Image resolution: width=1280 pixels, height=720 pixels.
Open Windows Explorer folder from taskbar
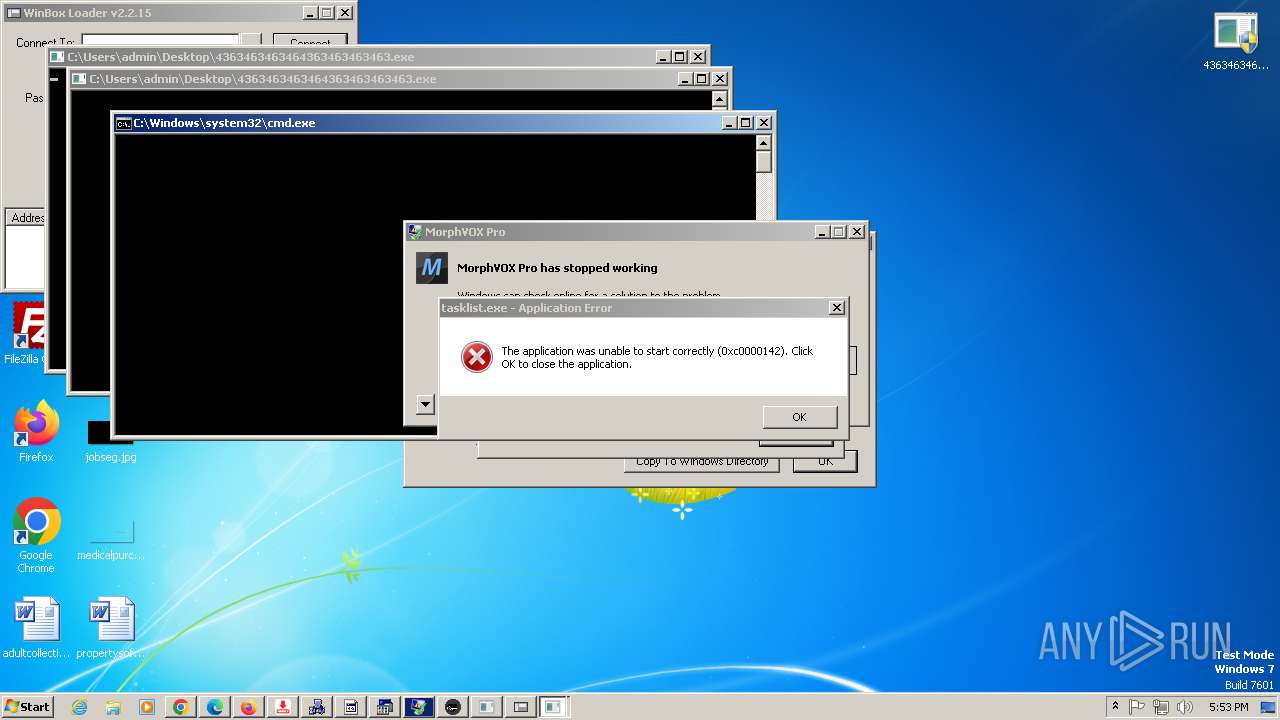pyautogui.click(x=113, y=707)
